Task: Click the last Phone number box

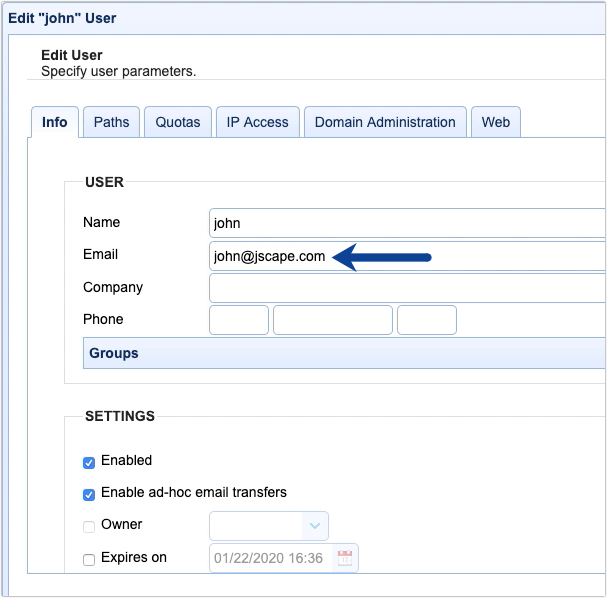Action: point(427,320)
